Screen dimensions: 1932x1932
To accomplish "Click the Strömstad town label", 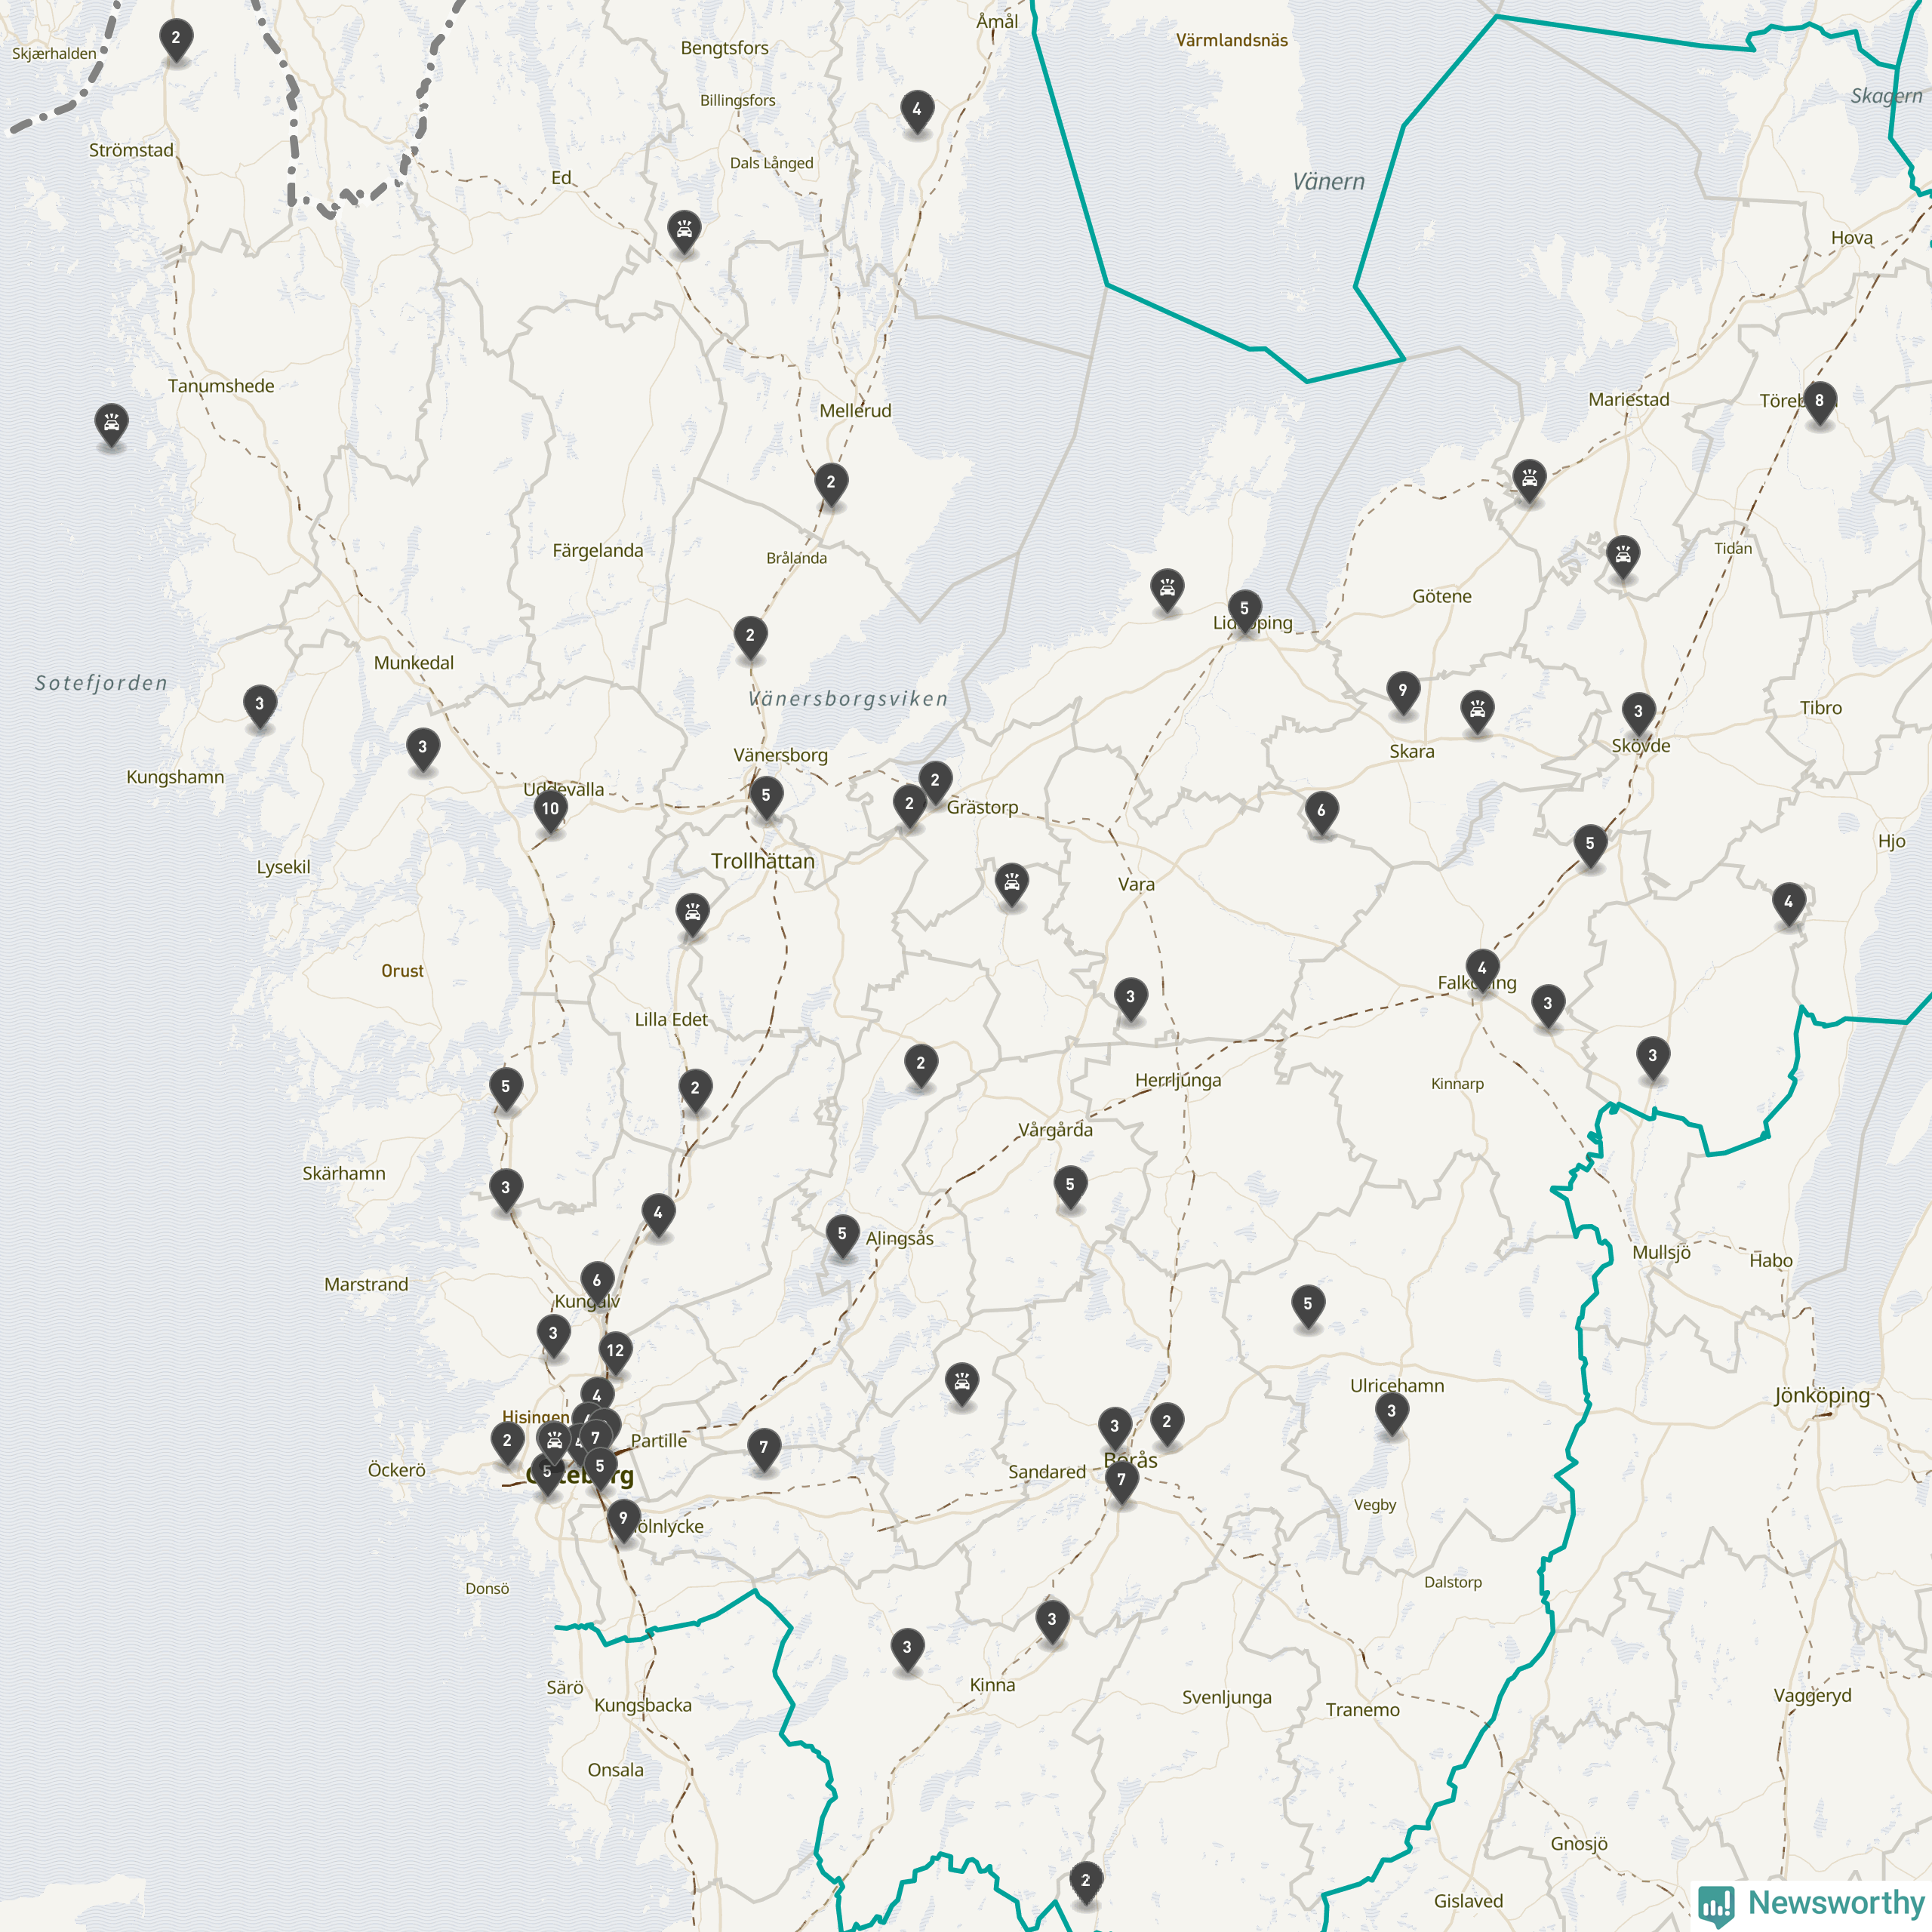I will coord(131,150).
